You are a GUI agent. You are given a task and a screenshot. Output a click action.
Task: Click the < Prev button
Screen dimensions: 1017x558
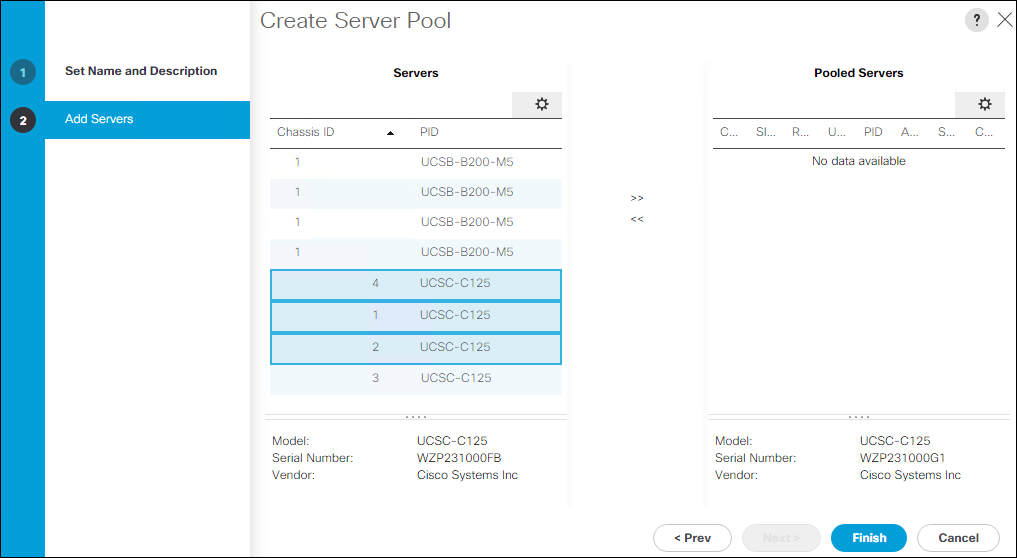692,538
